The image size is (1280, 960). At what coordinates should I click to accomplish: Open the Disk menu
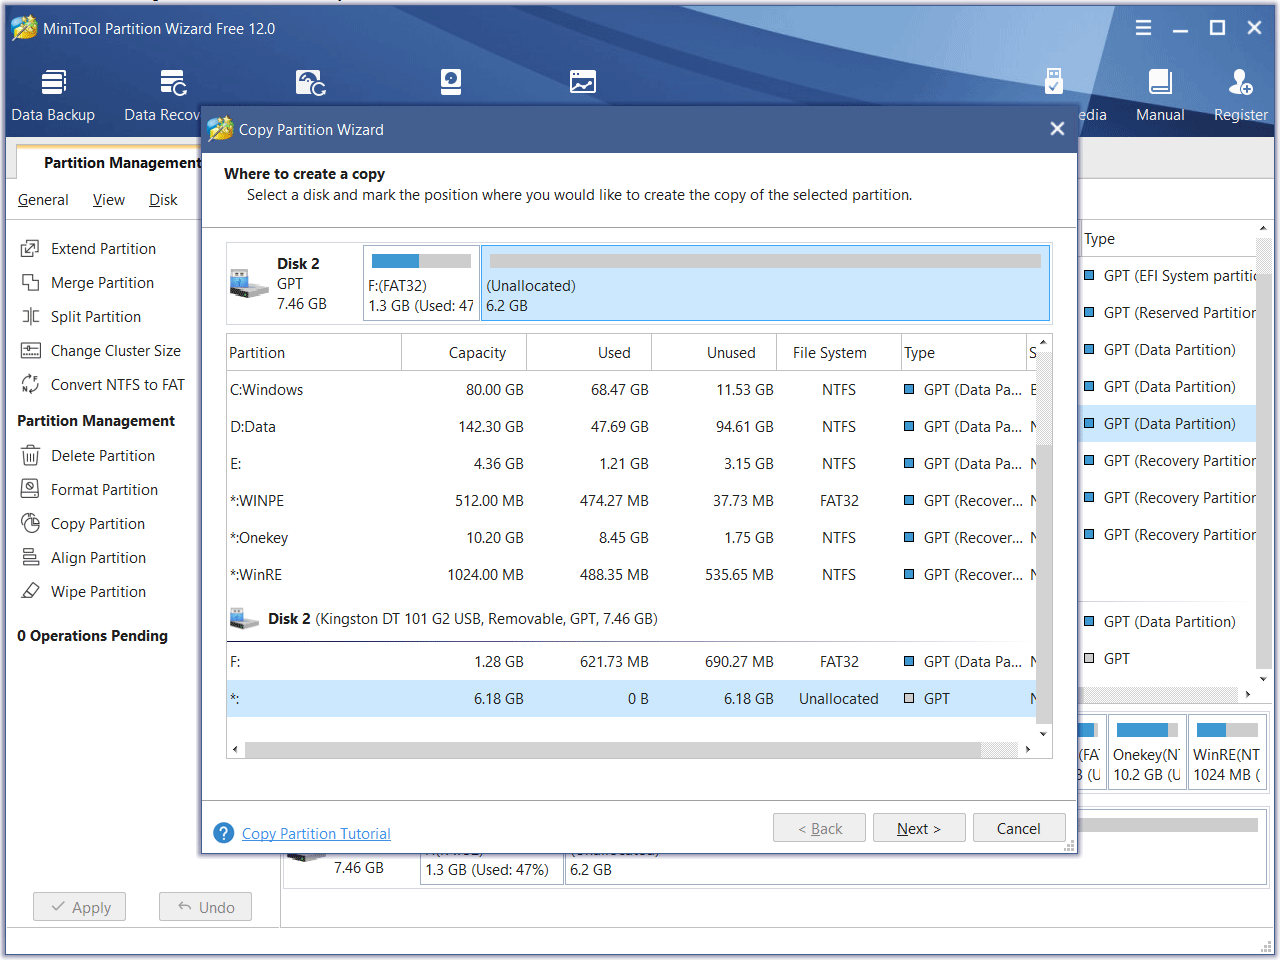click(x=163, y=200)
